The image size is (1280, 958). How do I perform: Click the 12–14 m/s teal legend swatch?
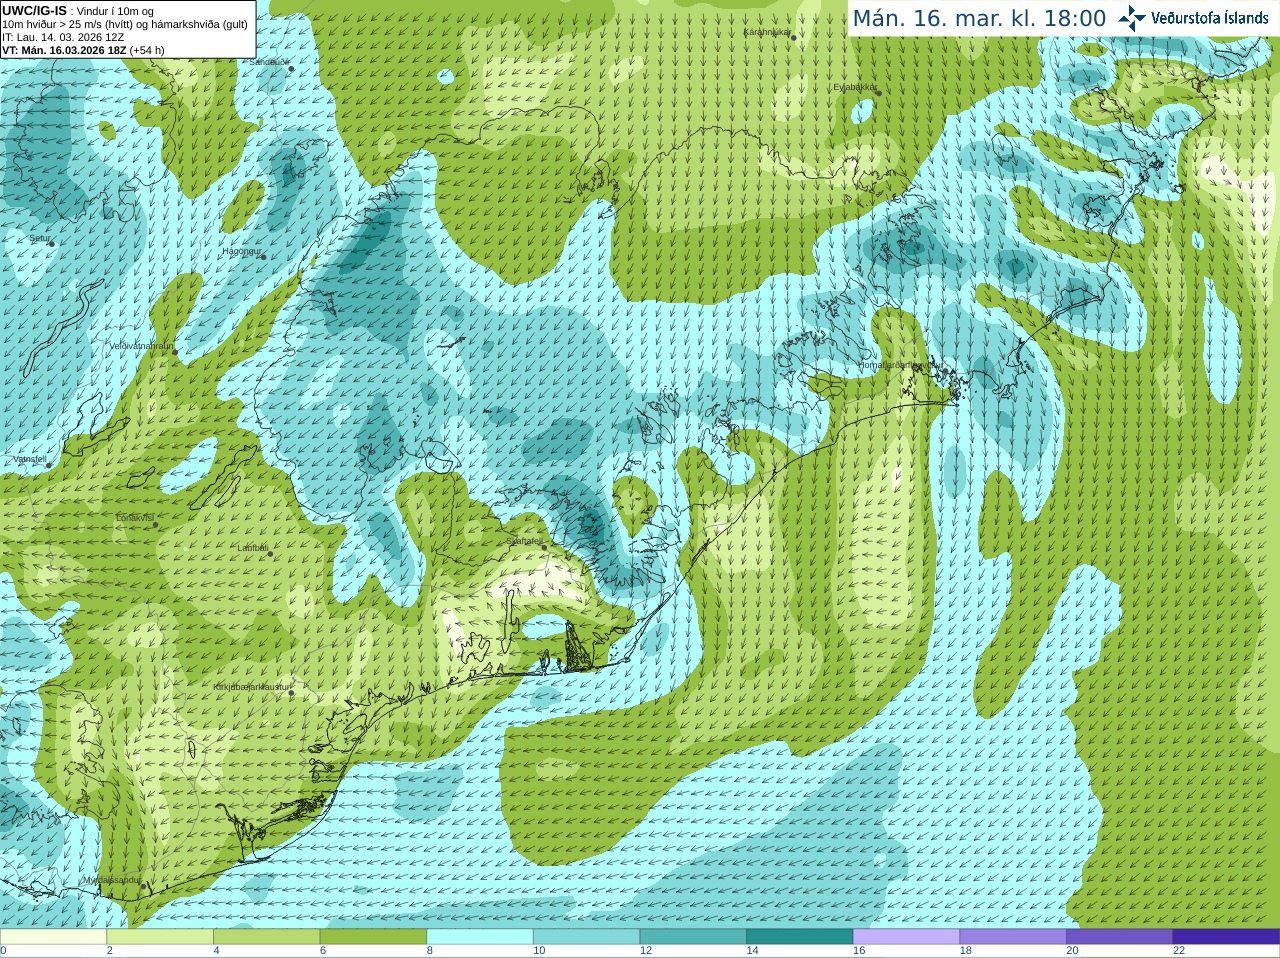click(693, 937)
